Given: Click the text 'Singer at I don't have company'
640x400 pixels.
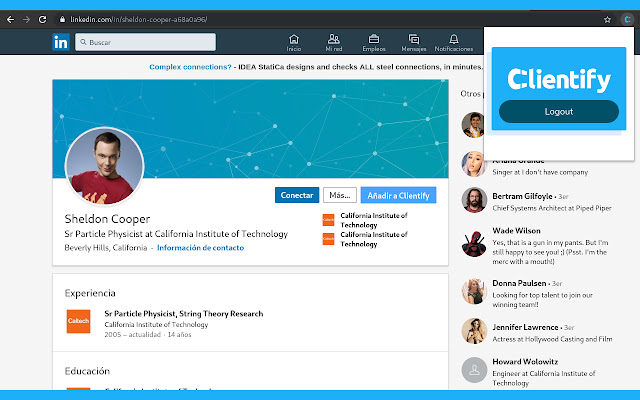Looking at the screenshot, I should click(x=540, y=172).
